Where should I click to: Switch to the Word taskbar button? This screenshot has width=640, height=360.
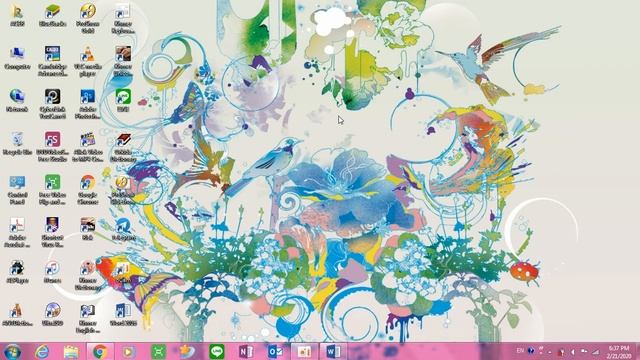pyautogui.click(x=333, y=351)
